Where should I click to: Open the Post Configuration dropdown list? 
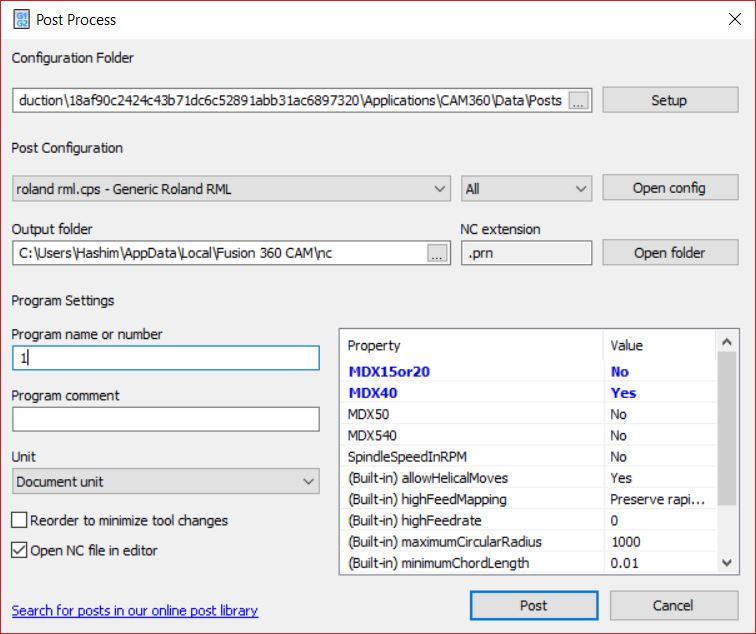(231, 189)
